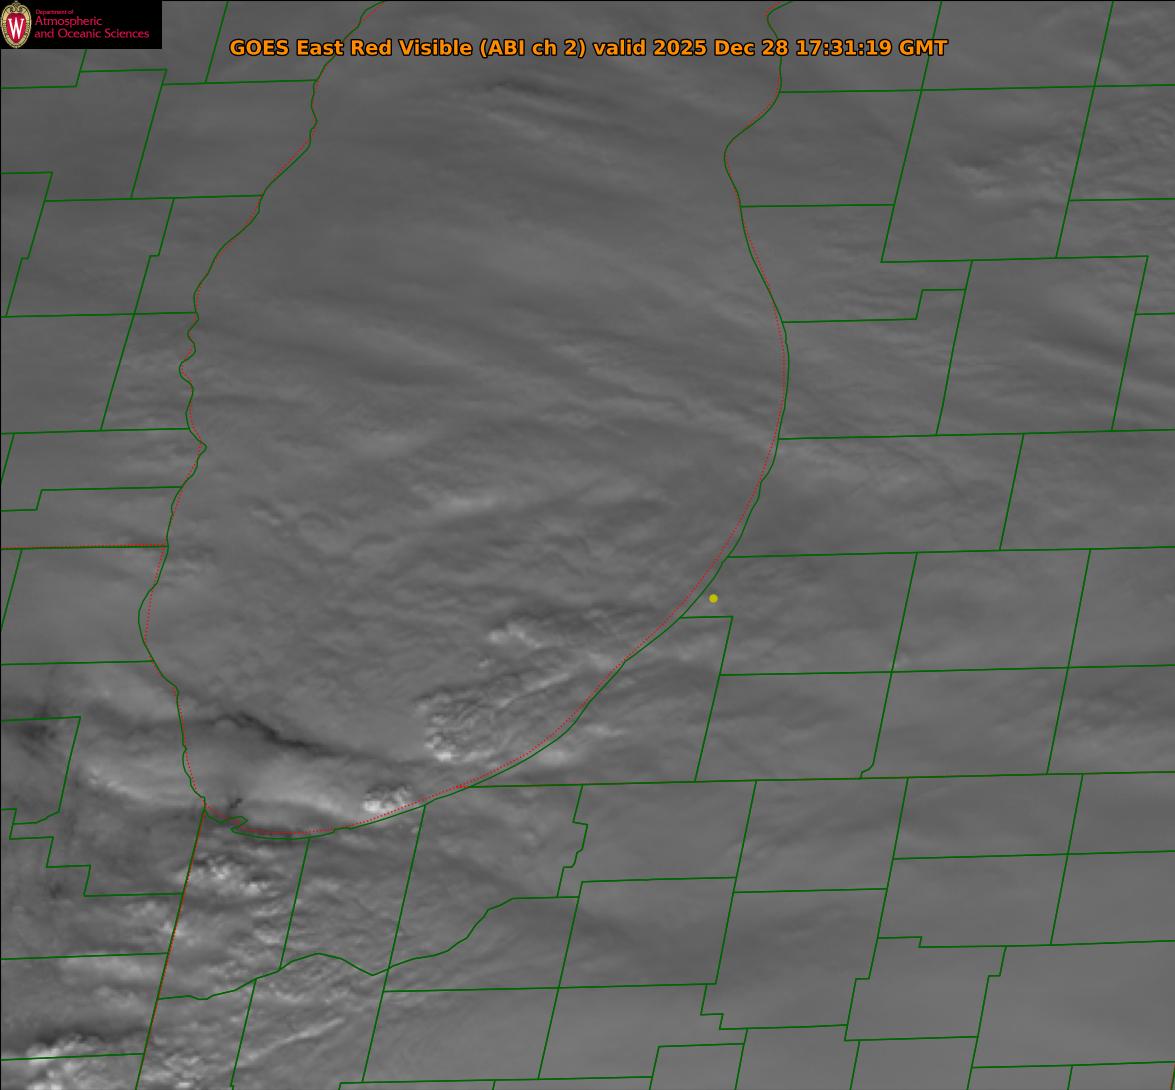Click the small 'Department of' label
Image resolution: width=1175 pixels, height=1090 pixels.
[x=53, y=12]
